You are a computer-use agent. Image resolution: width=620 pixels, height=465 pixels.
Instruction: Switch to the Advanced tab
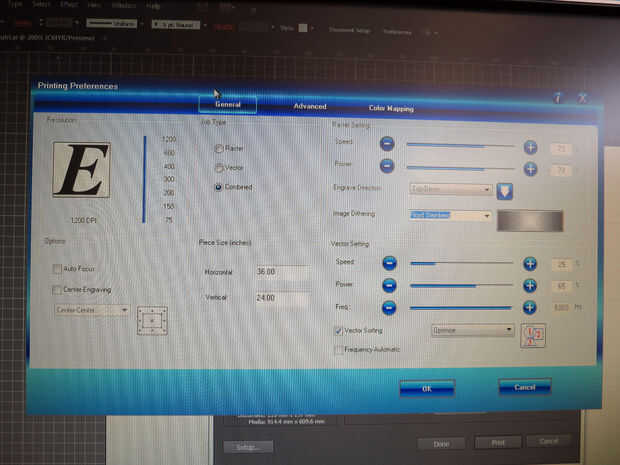tap(310, 106)
